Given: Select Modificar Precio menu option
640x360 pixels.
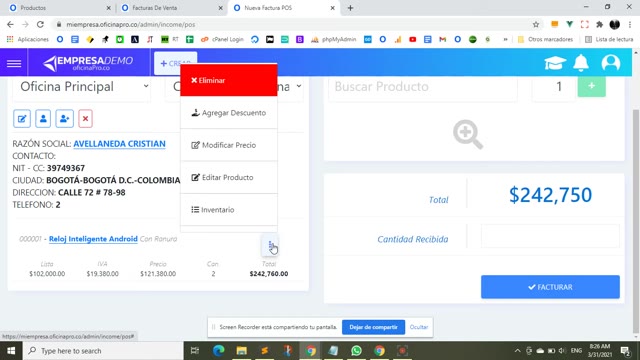Looking at the screenshot, I should pos(229,145).
